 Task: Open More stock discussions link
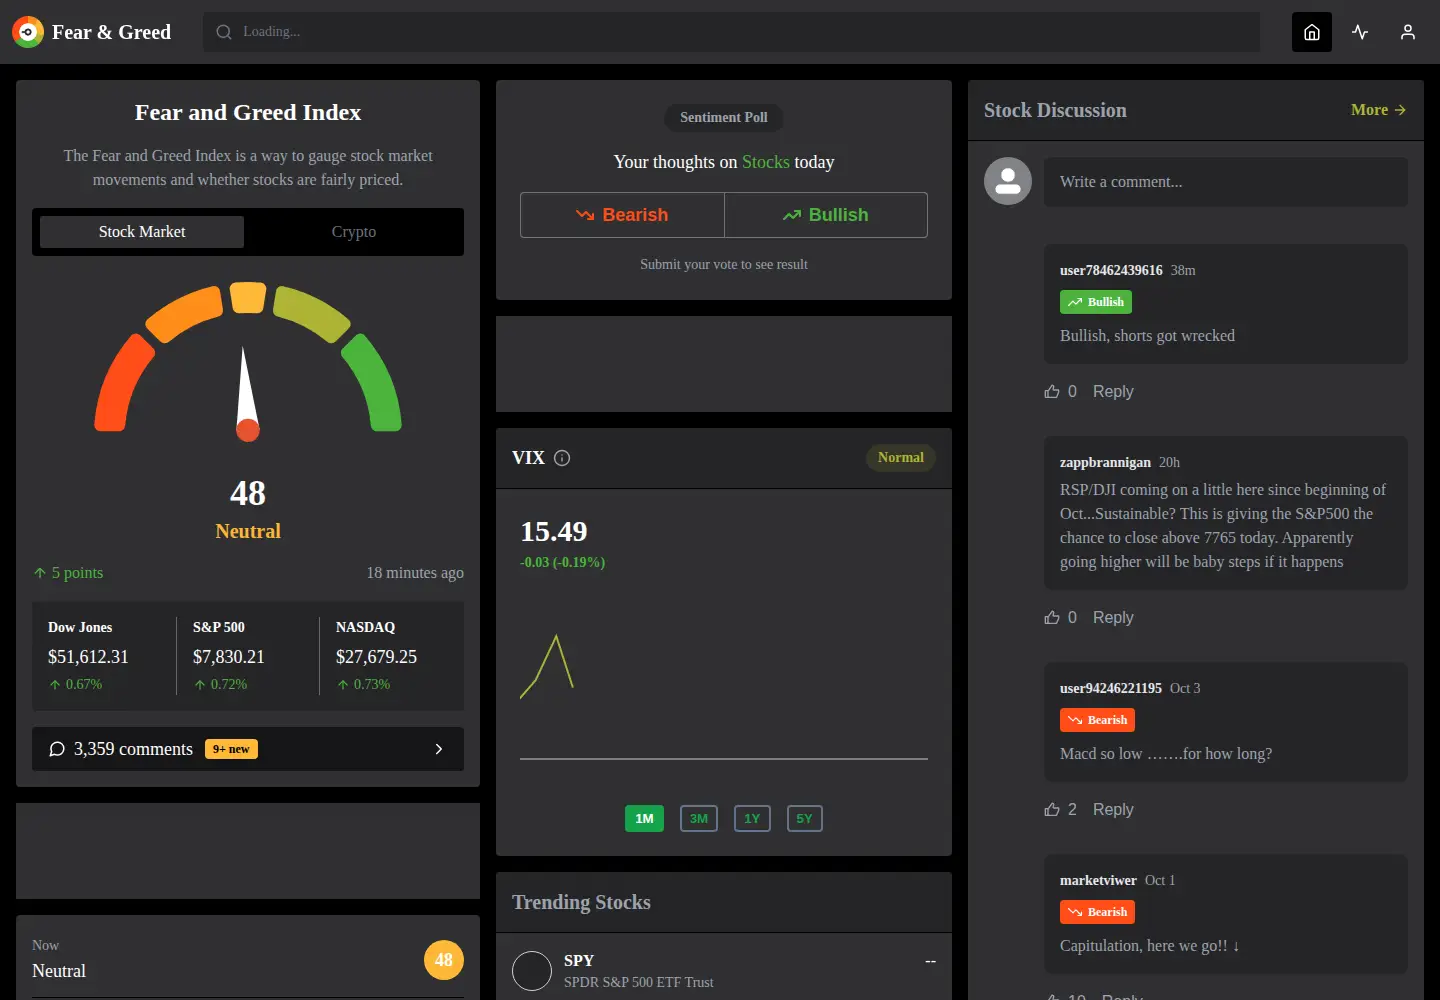pyautogui.click(x=1378, y=110)
